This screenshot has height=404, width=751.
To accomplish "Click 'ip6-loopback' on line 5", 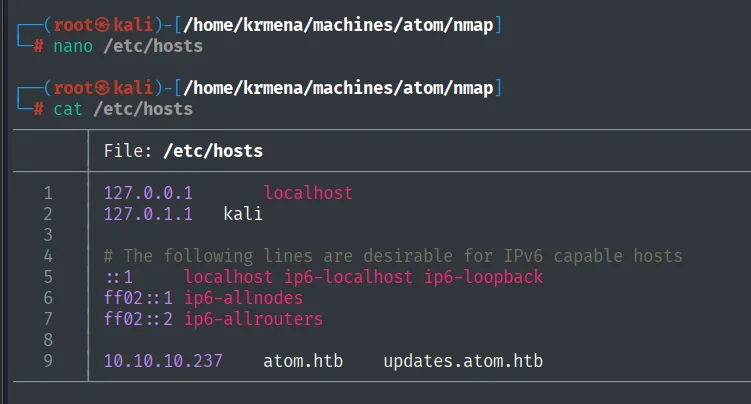I will (484, 277).
